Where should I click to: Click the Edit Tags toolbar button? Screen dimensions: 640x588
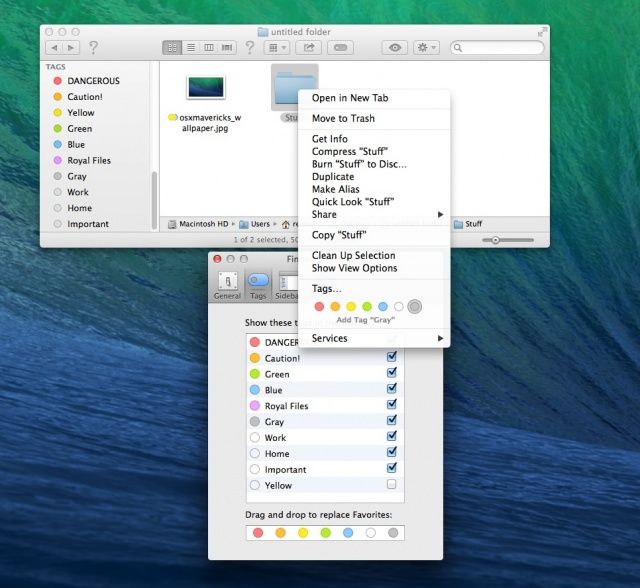point(340,48)
